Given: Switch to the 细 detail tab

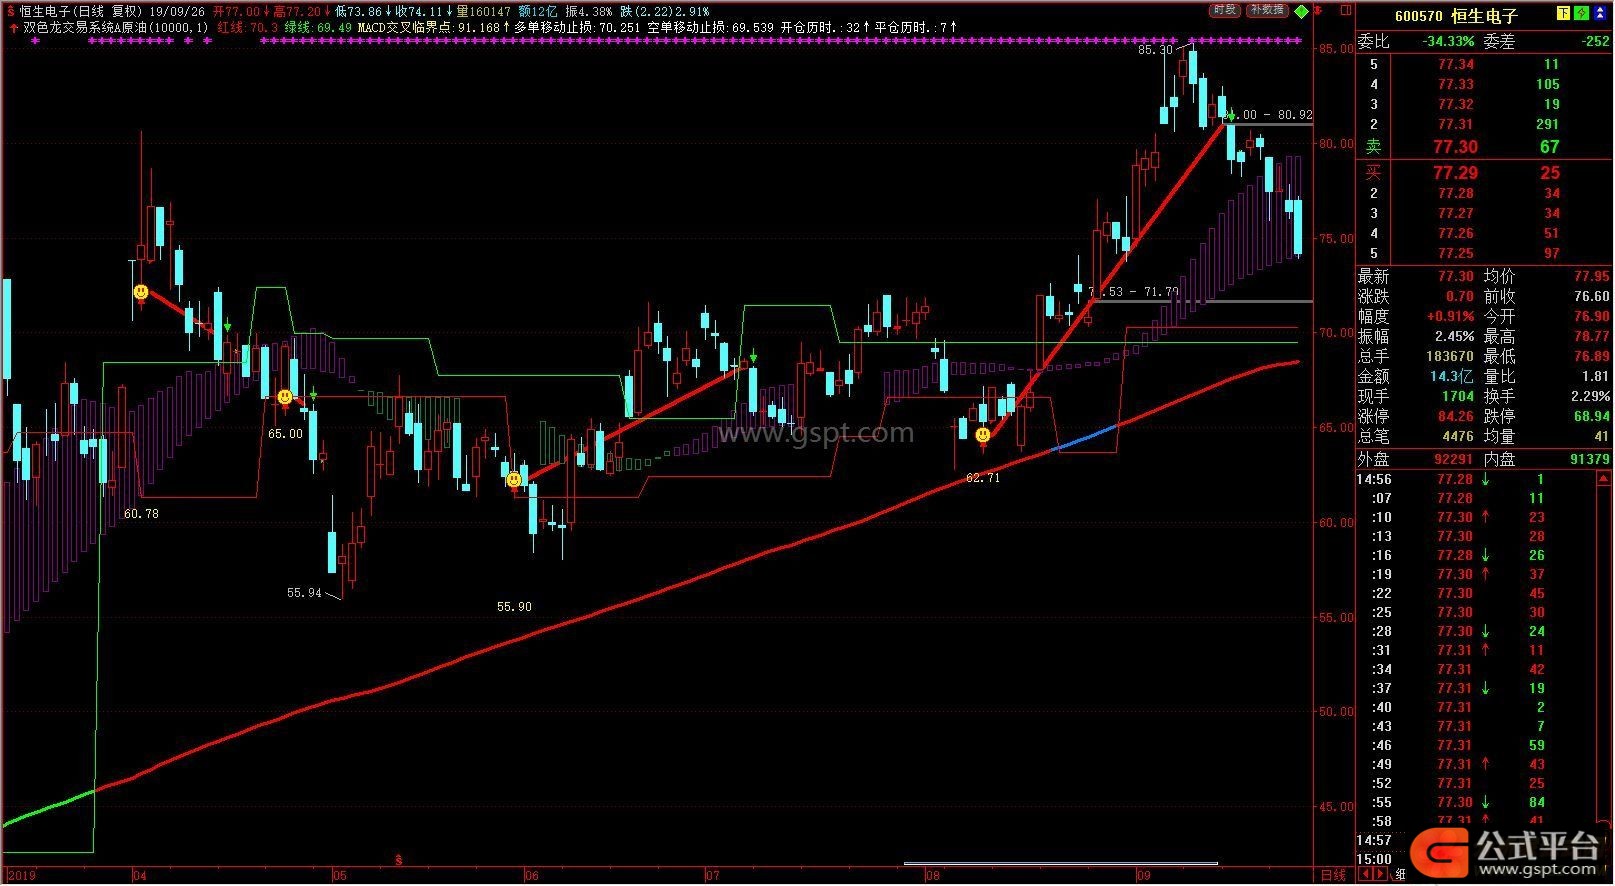Looking at the screenshot, I should [x=1401, y=875].
